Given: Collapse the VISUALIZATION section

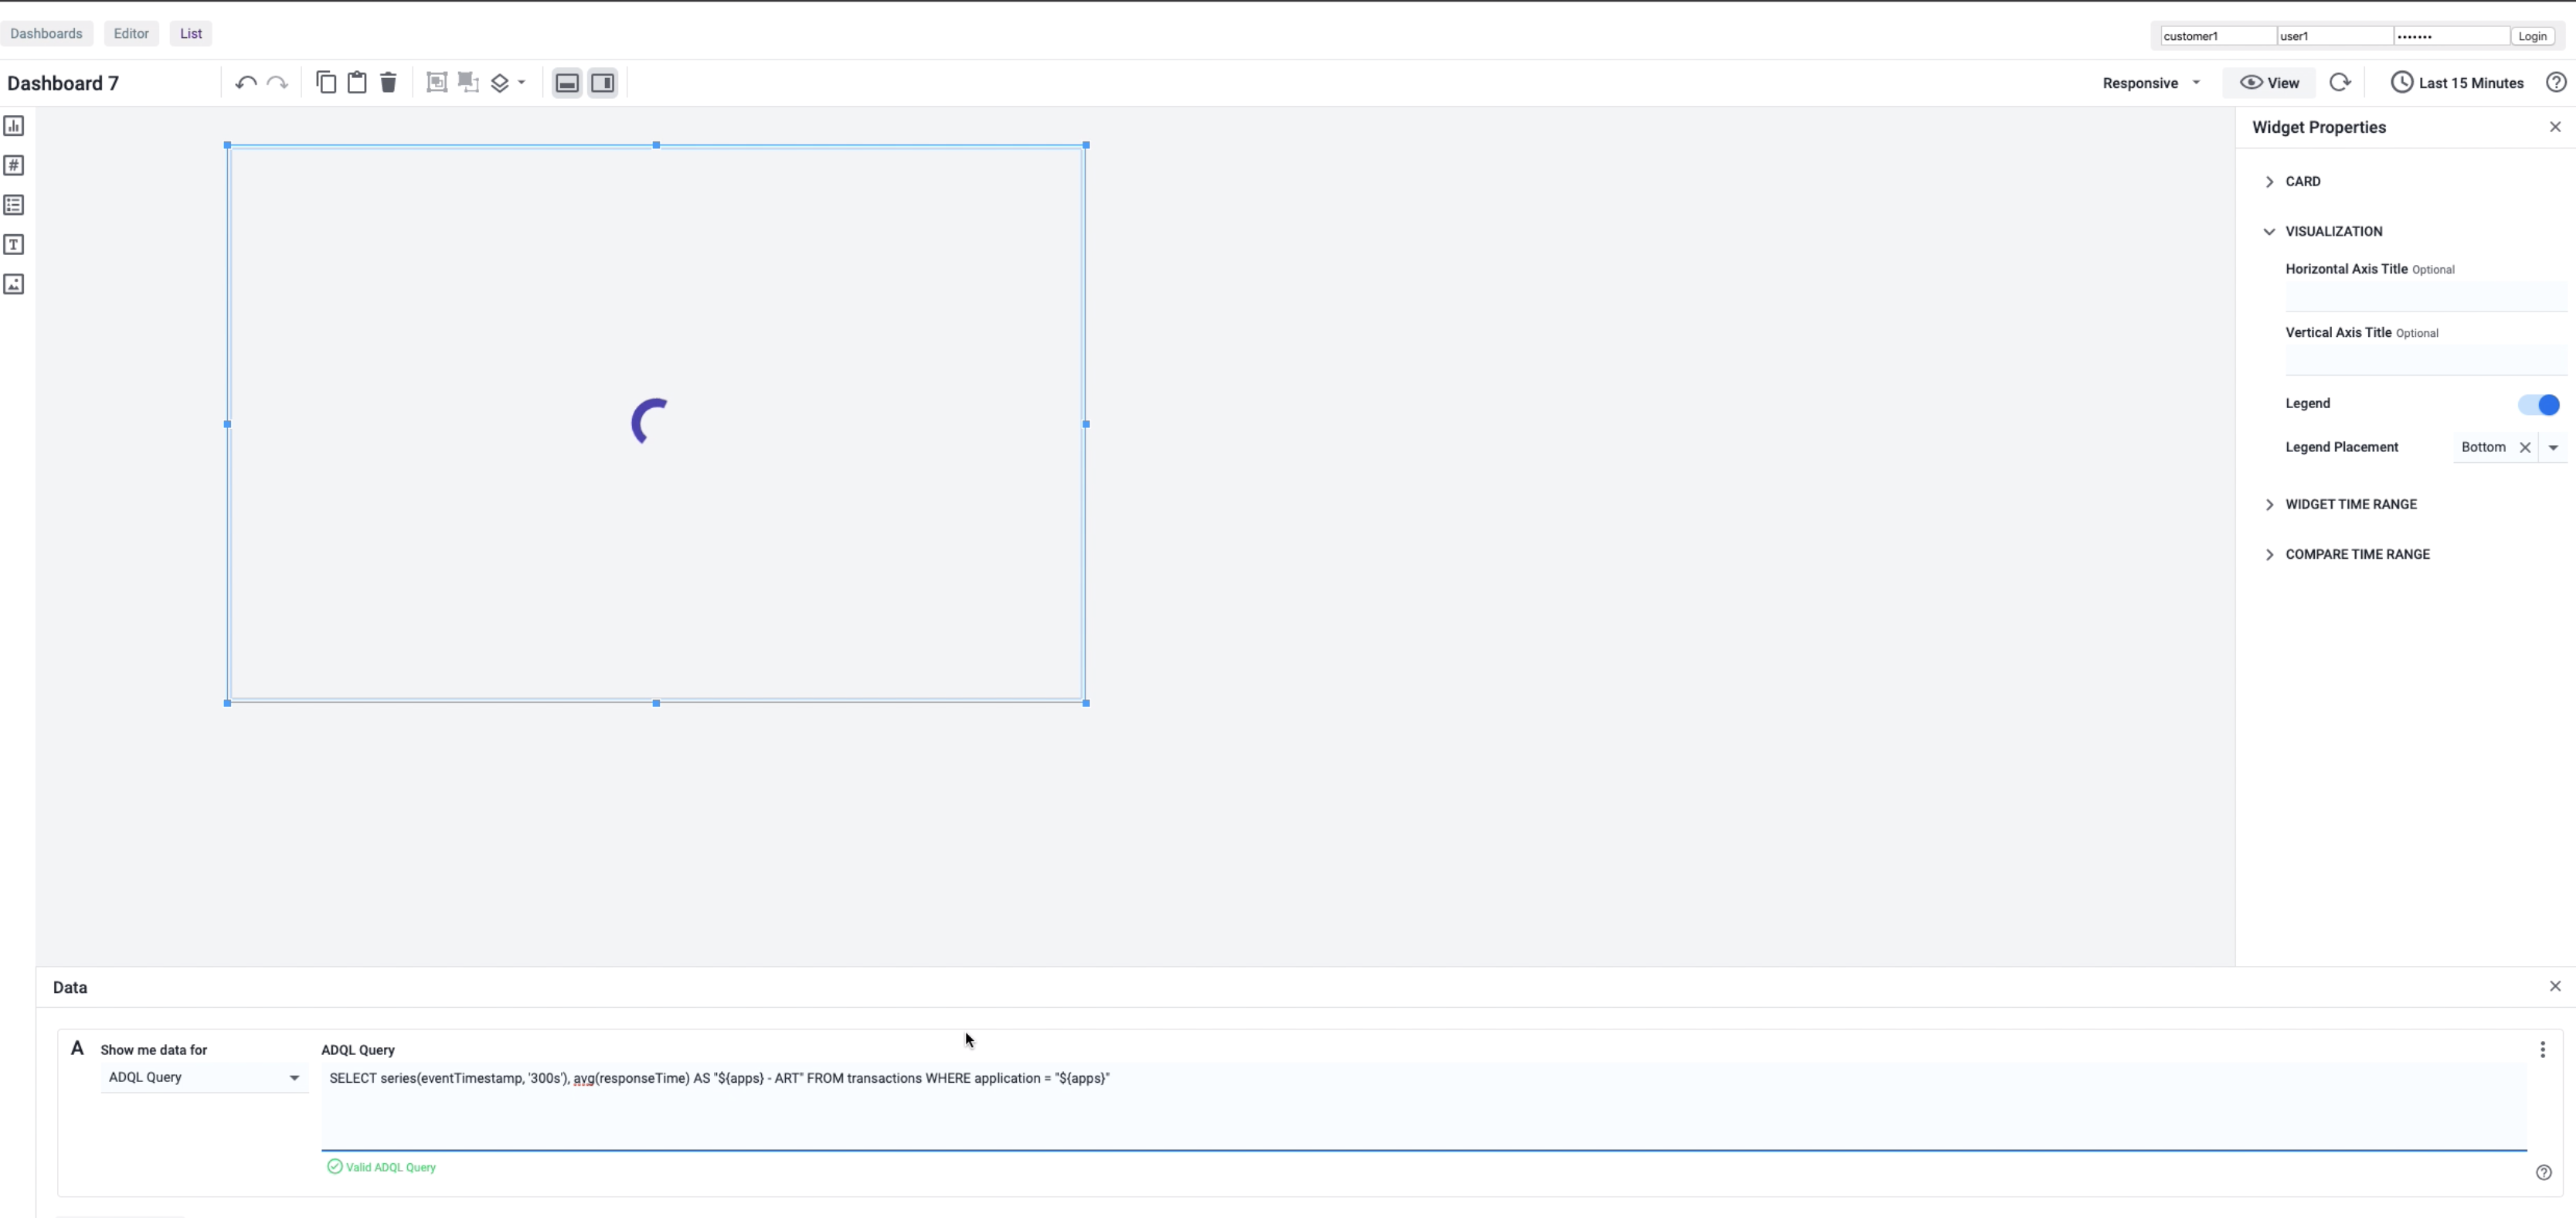Looking at the screenshot, I should 2323,231.
